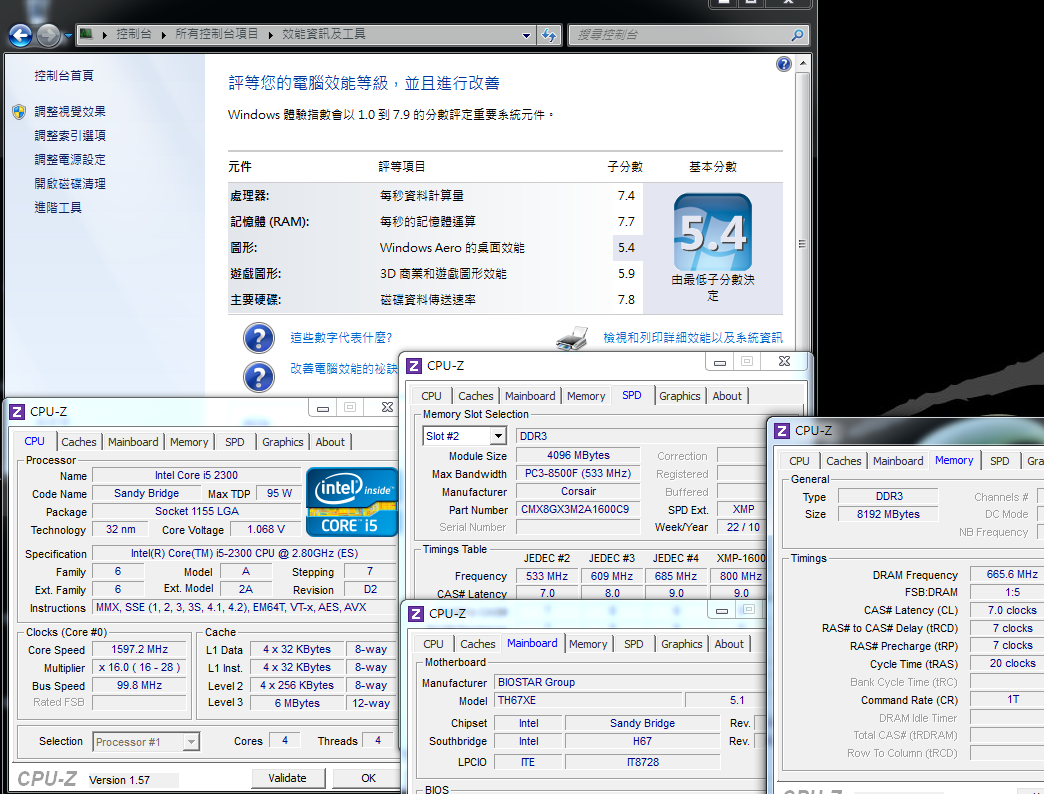The height and width of the screenshot is (794, 1044).
Task: Click the Back arrow in Control Panel
Action: pyautogui.click(x=21, y=35)
